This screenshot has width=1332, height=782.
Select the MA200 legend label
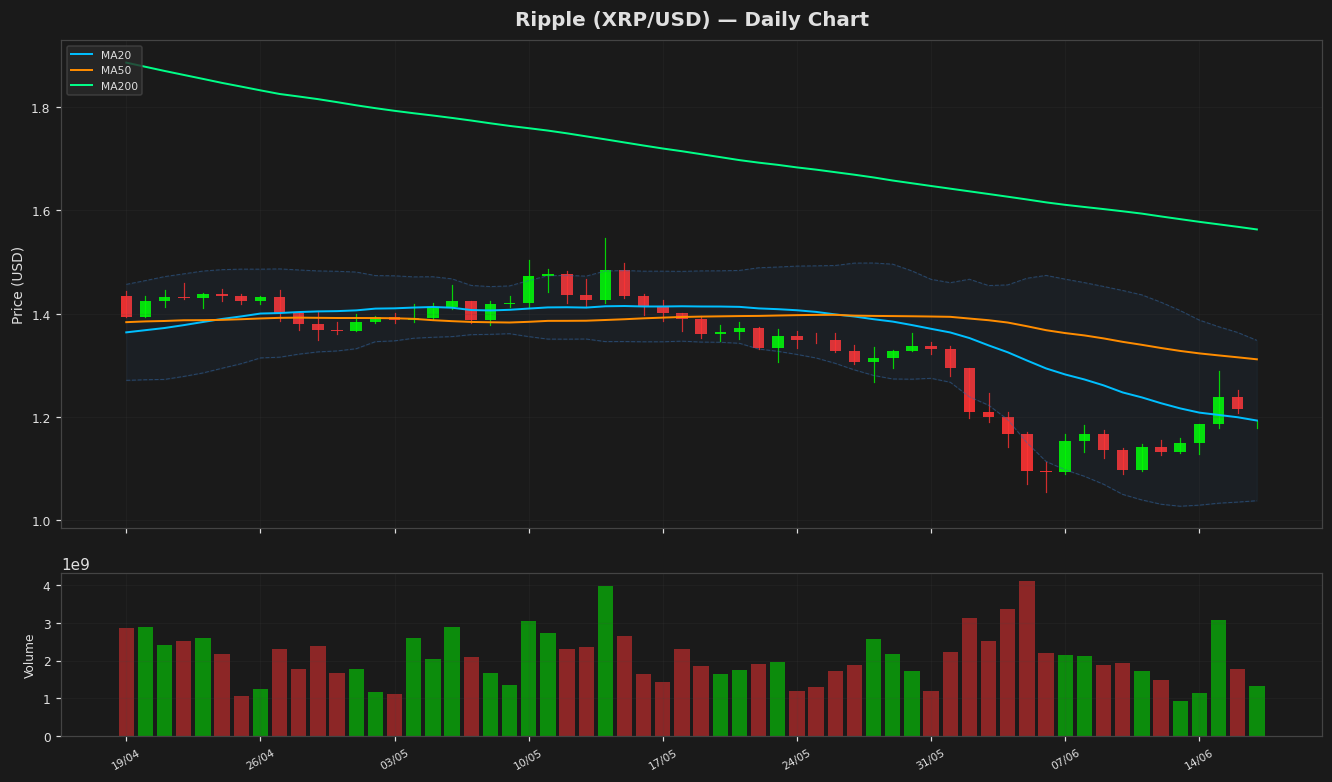coord(119,86)
